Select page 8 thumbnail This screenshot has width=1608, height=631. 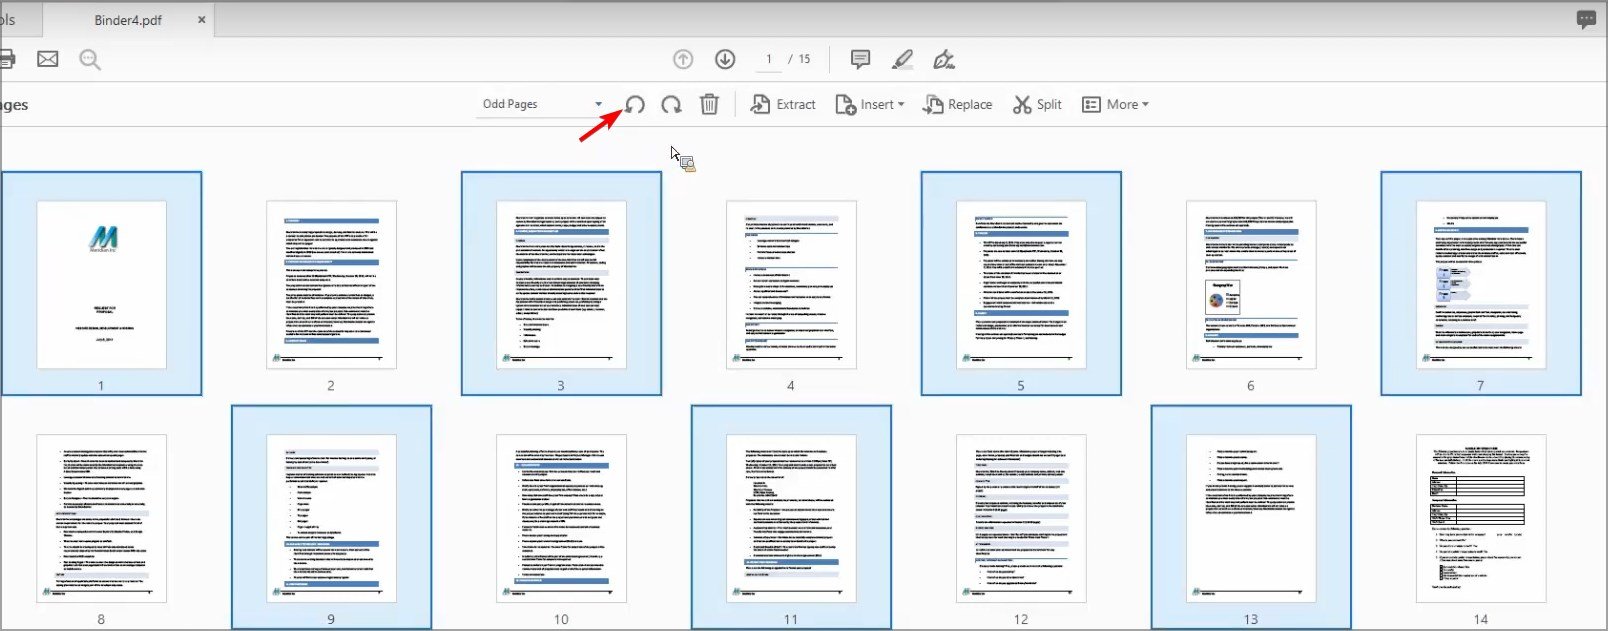point(101,519)
